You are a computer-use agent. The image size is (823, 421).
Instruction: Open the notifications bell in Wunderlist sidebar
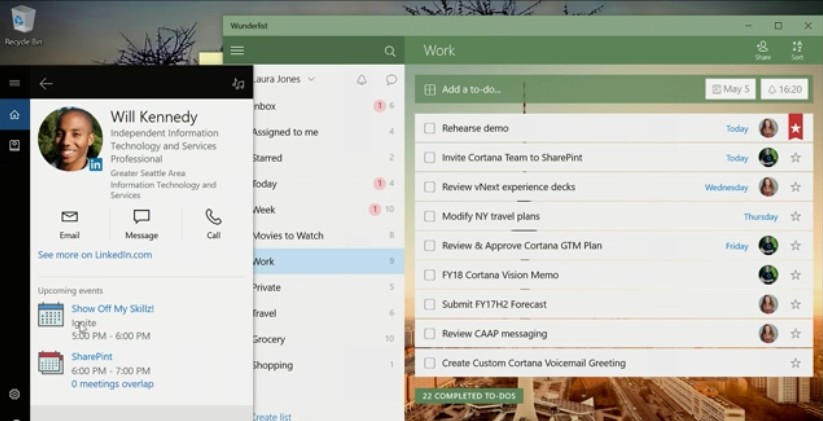tap(362, 80)
